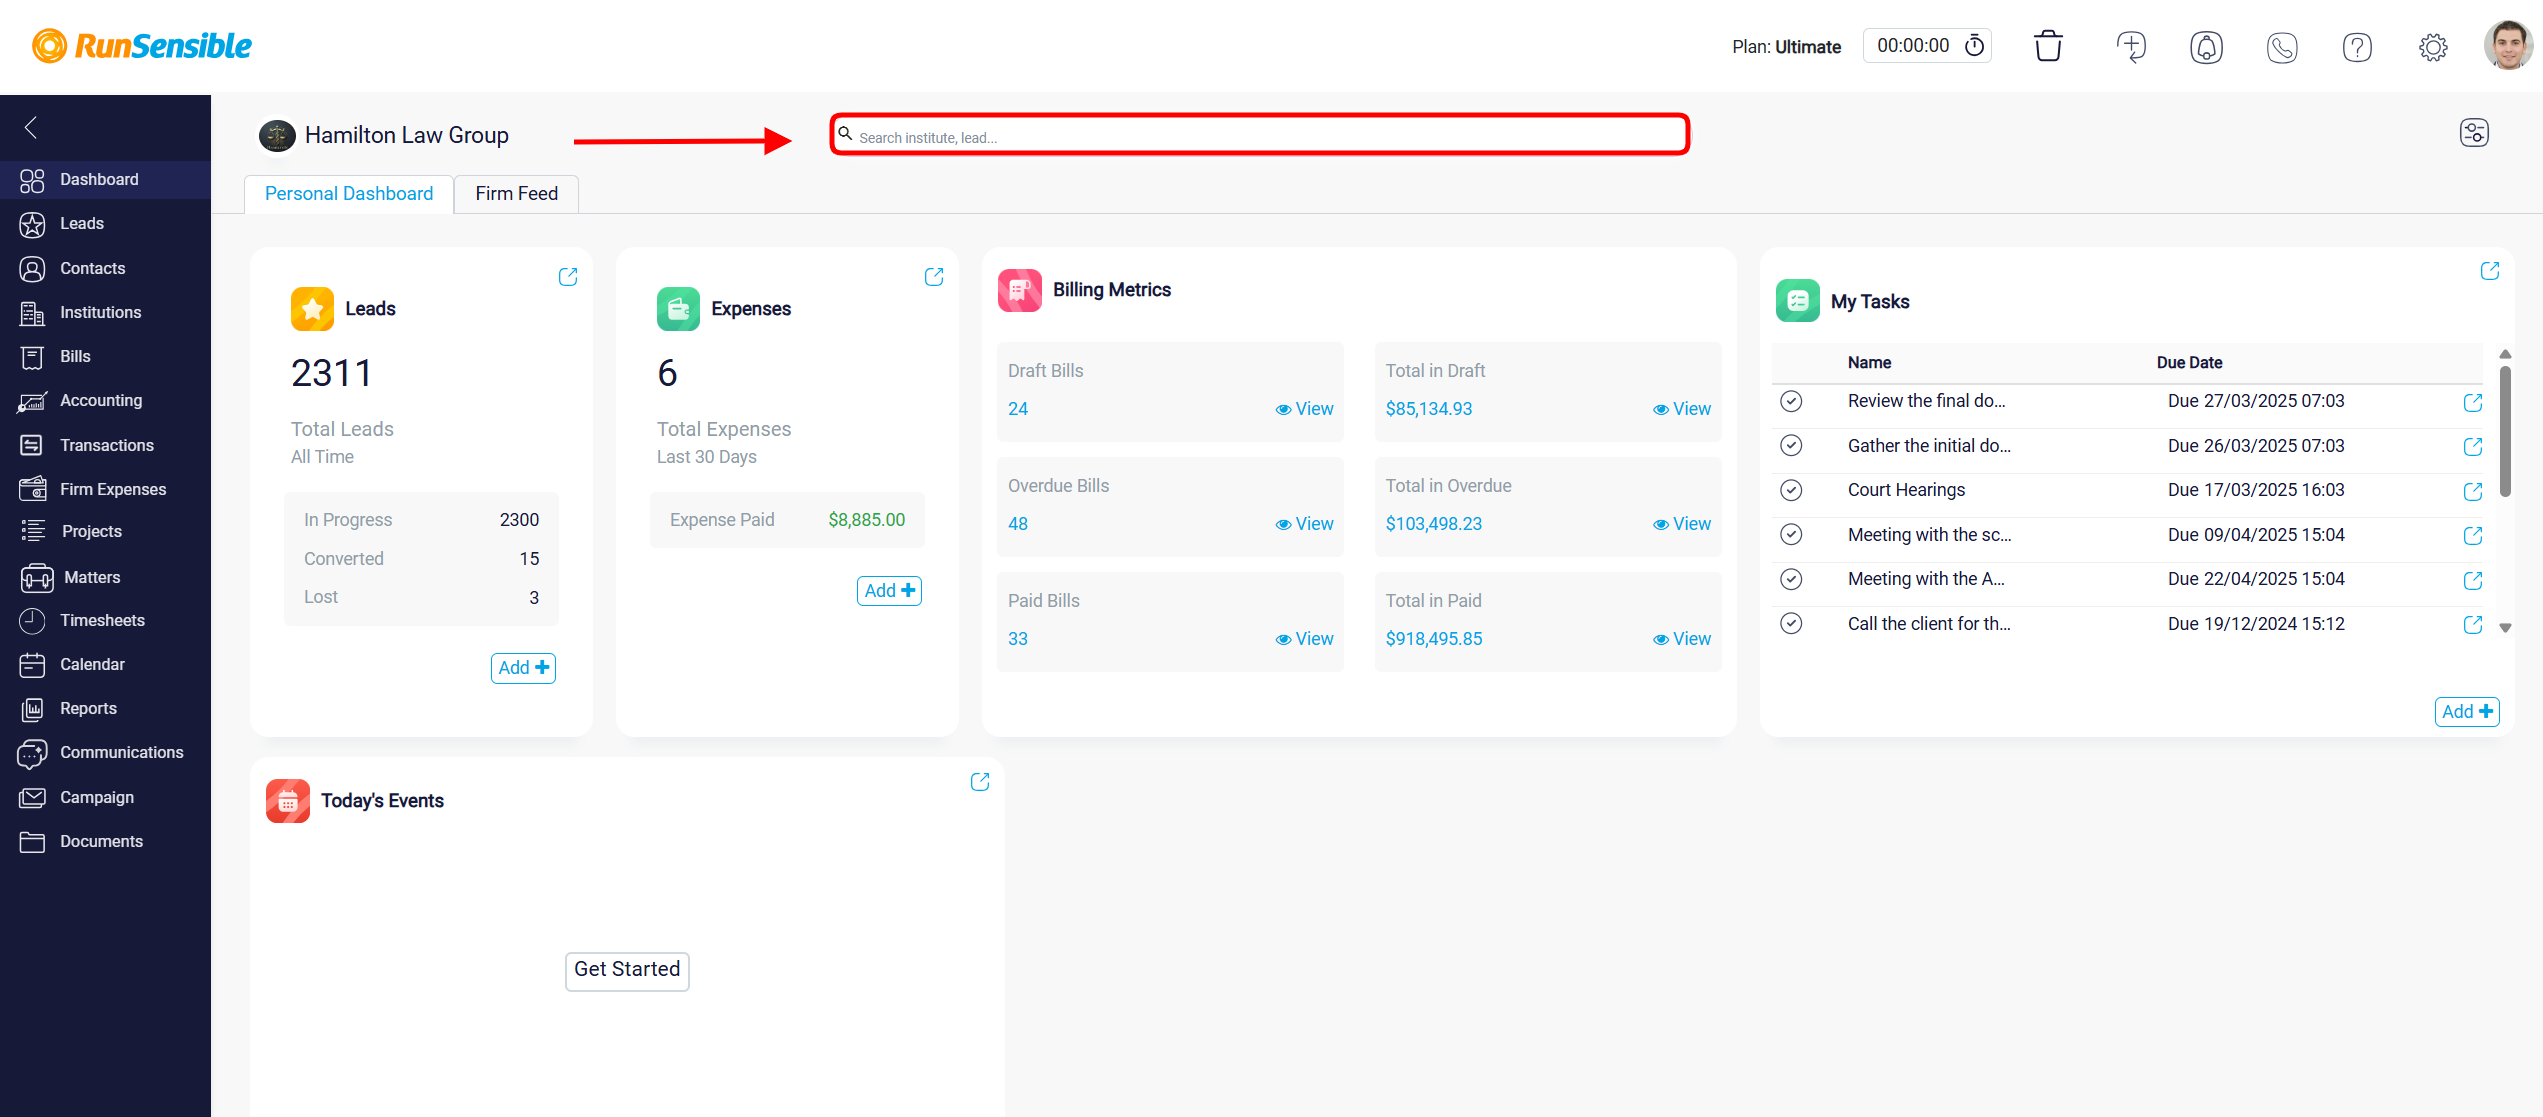Open the trash bin icon in header
The width and height of the screenshot is (2543, 1117).
(2048, 46)
